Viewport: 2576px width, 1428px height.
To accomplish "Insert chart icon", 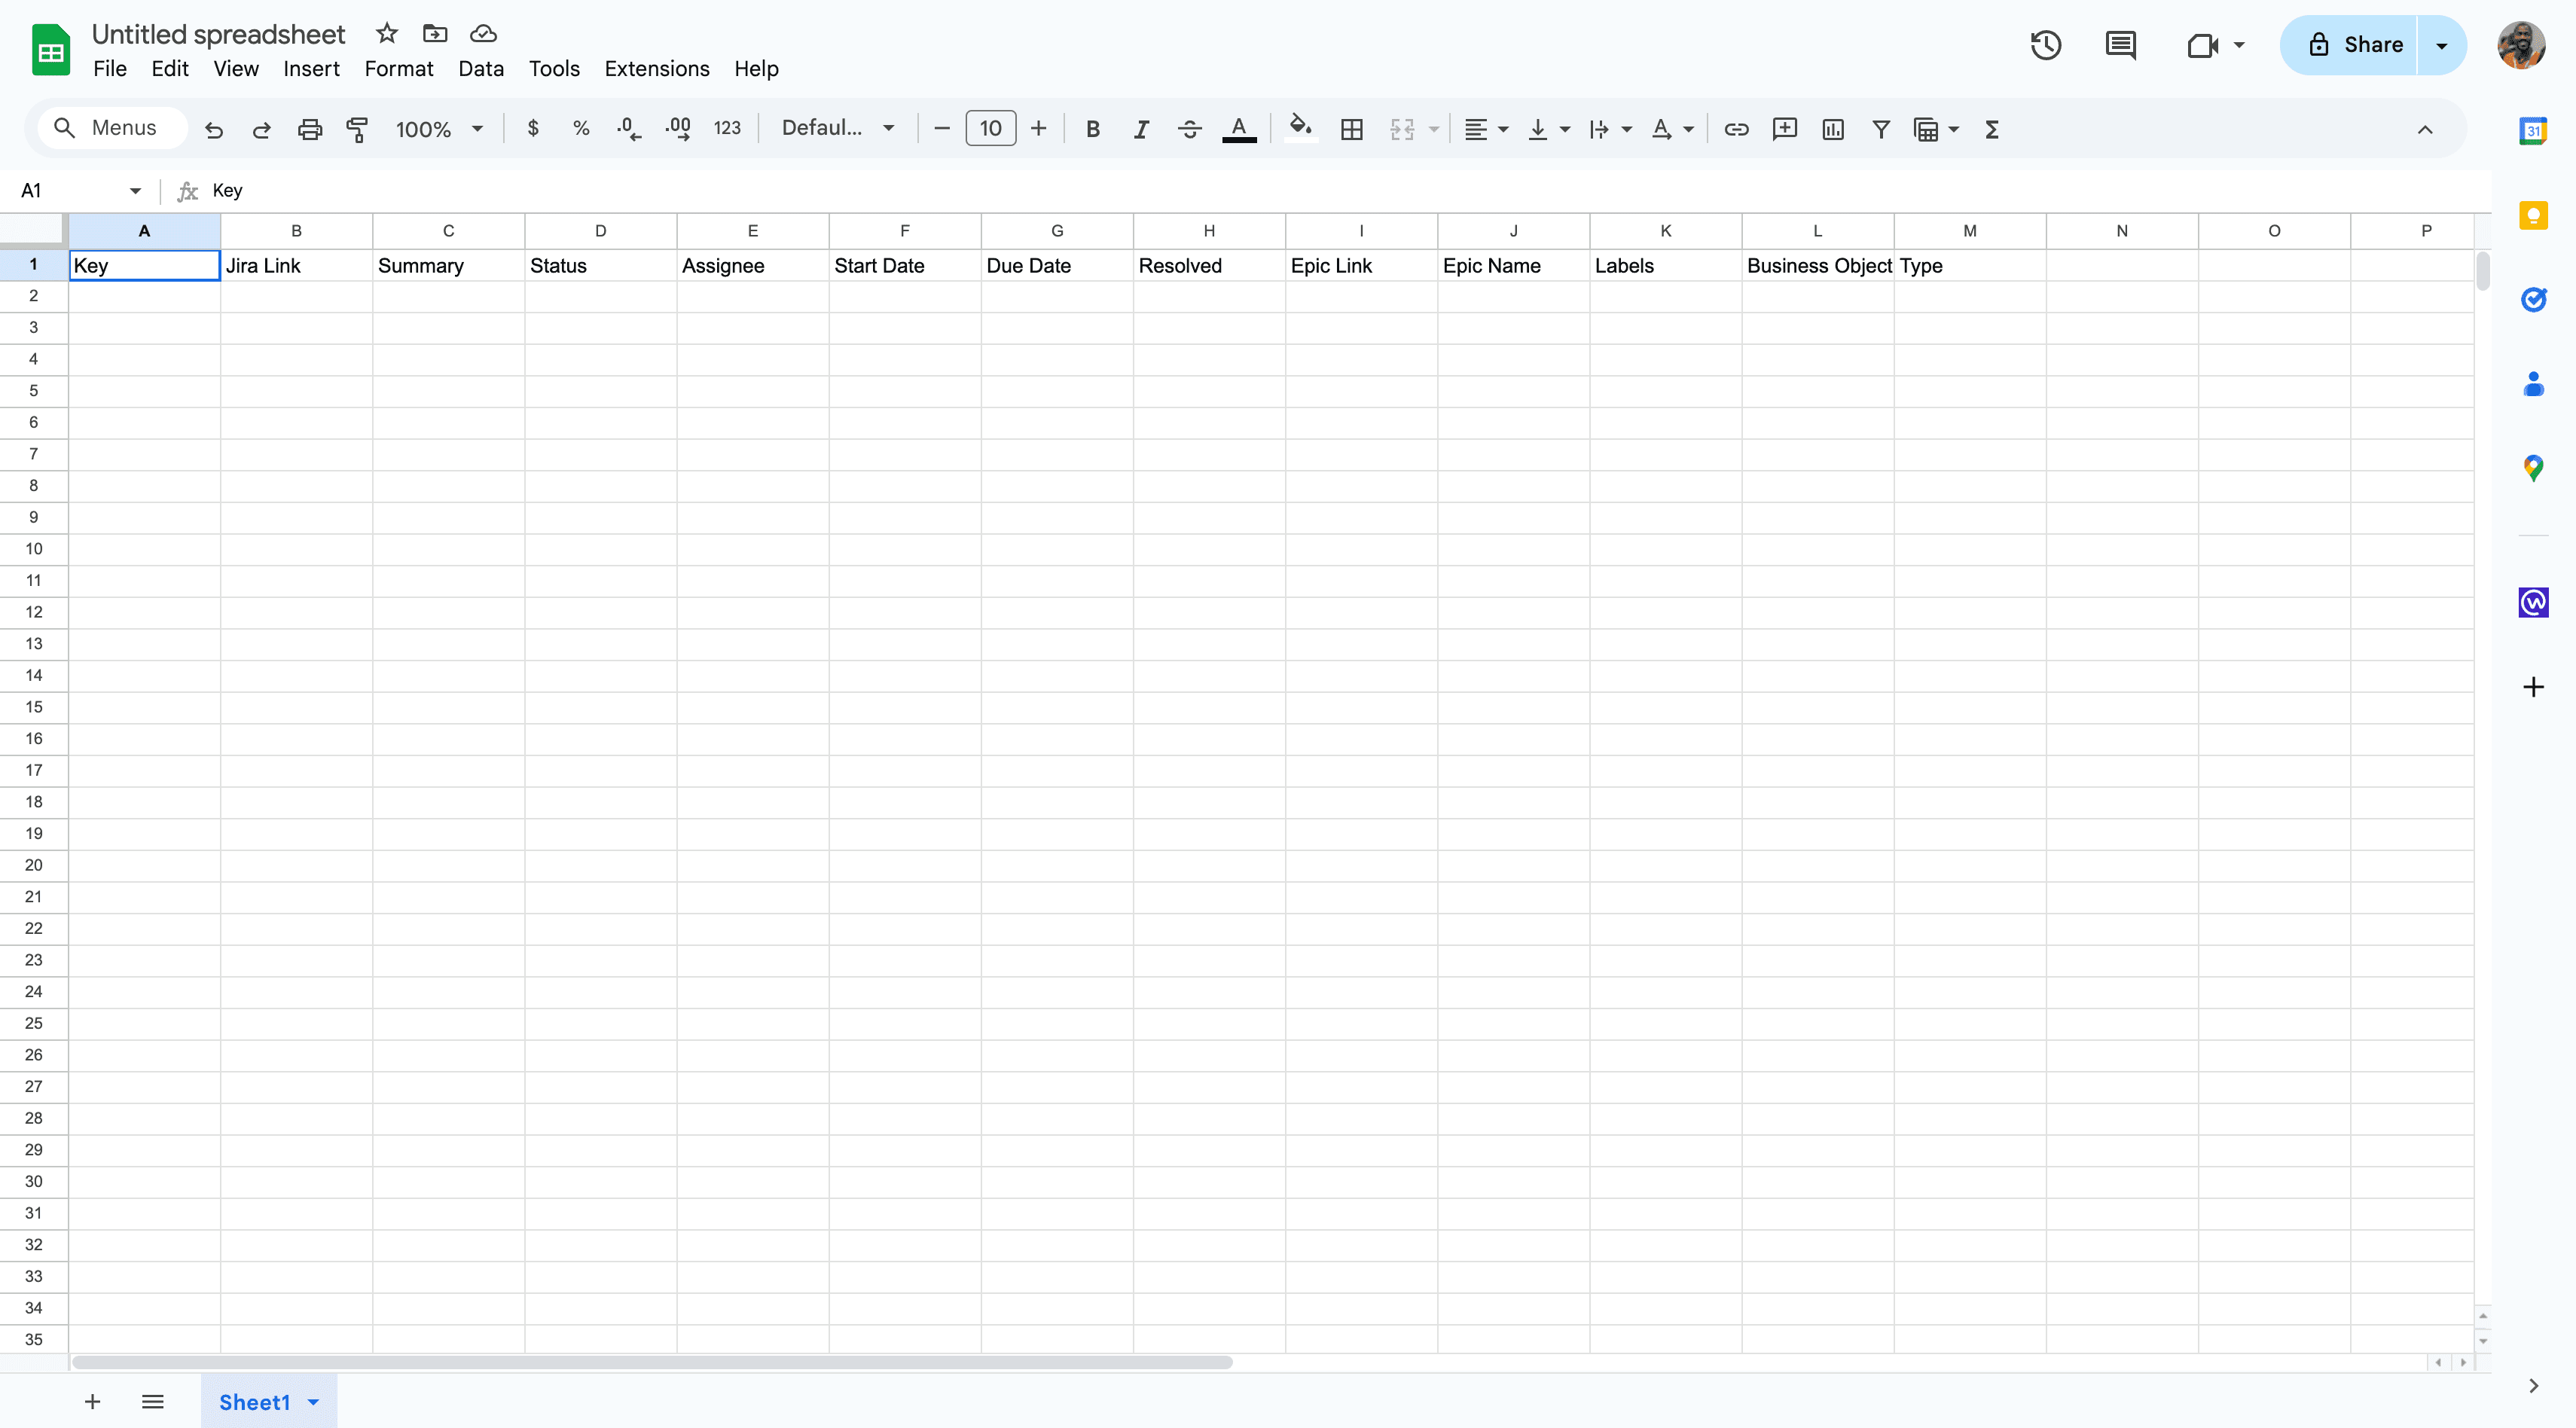I will [1832, 129].
